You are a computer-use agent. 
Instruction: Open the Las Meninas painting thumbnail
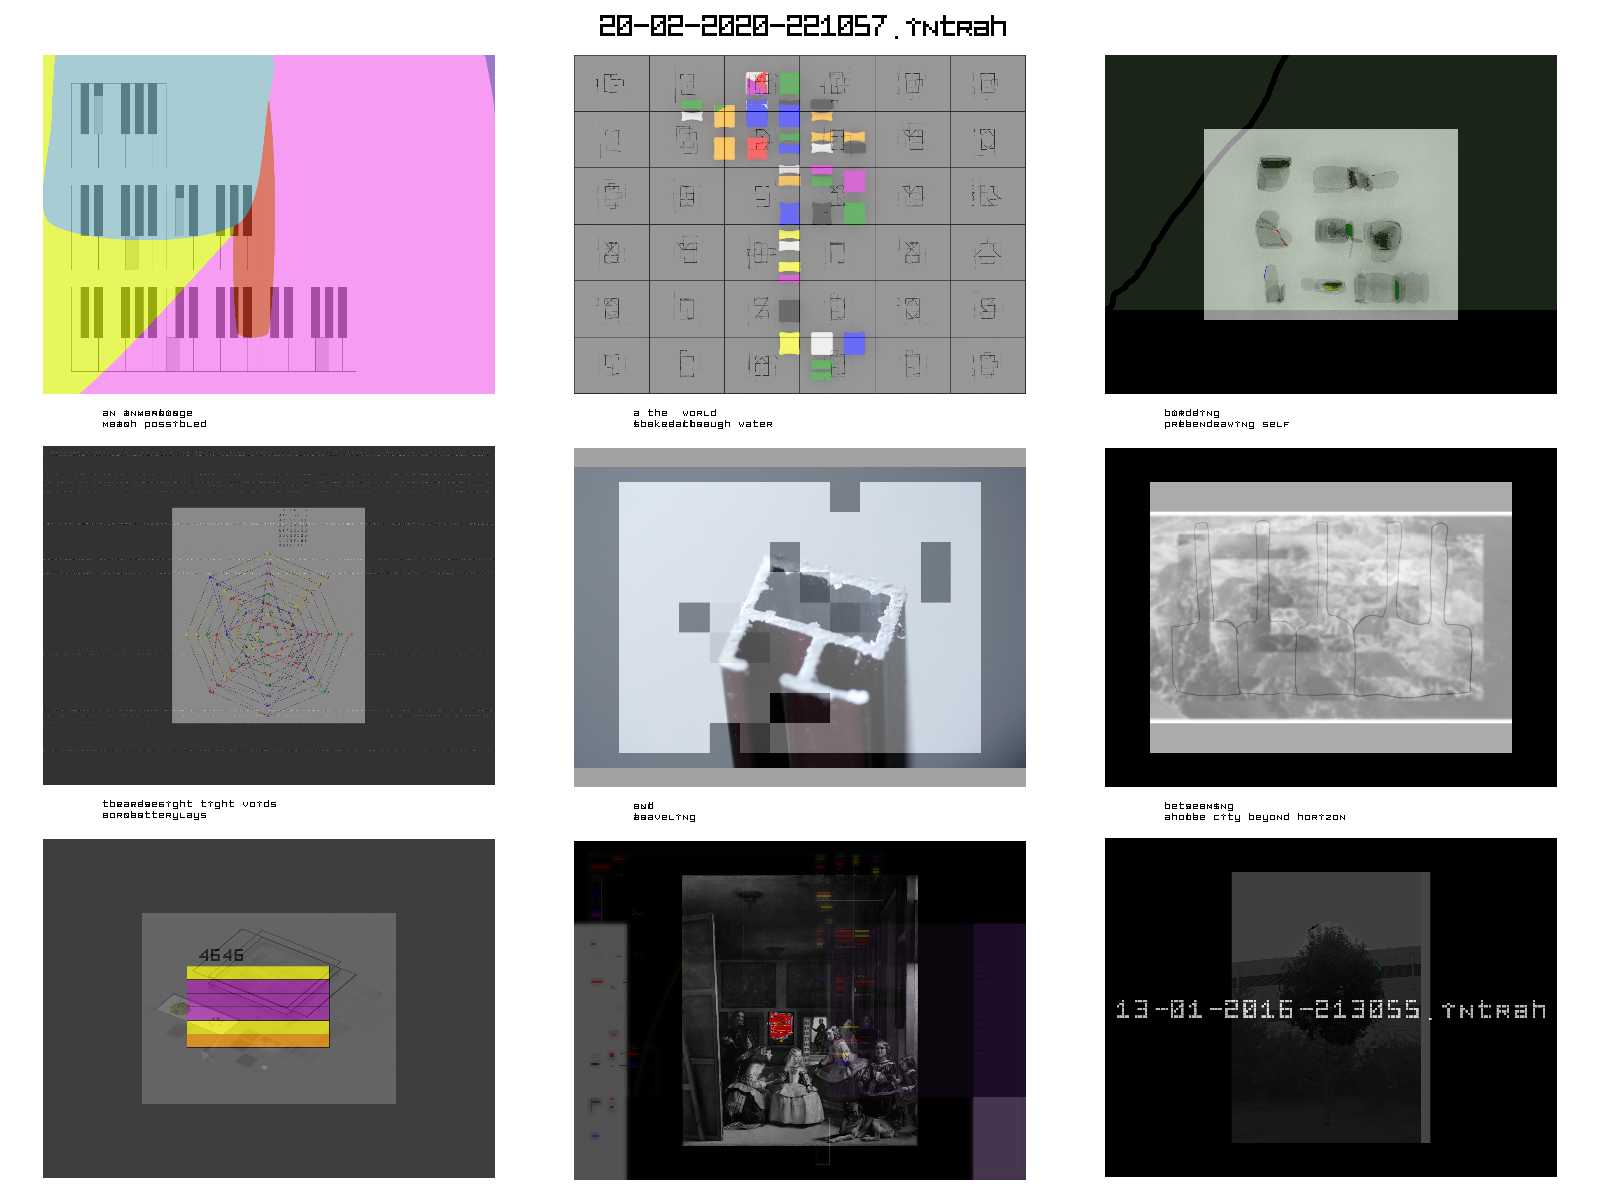click(x=799, y=1010)
